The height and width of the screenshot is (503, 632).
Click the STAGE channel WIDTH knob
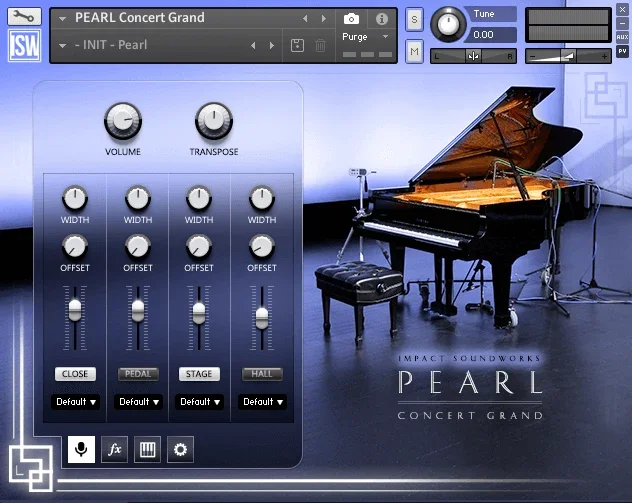pos(199,198)
